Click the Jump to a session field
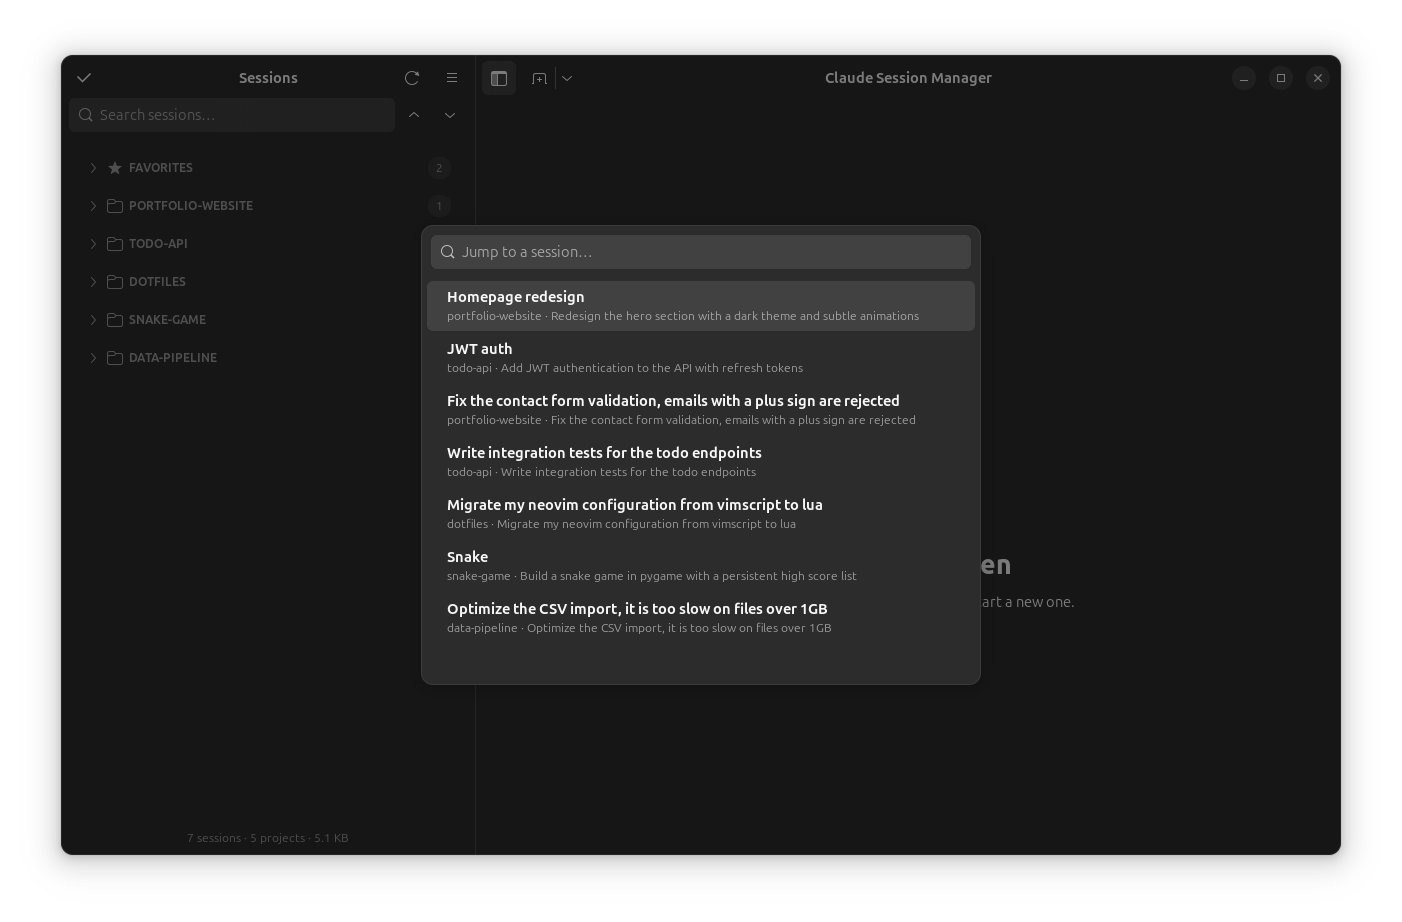Screen dimensions: 1402x922 701,252
